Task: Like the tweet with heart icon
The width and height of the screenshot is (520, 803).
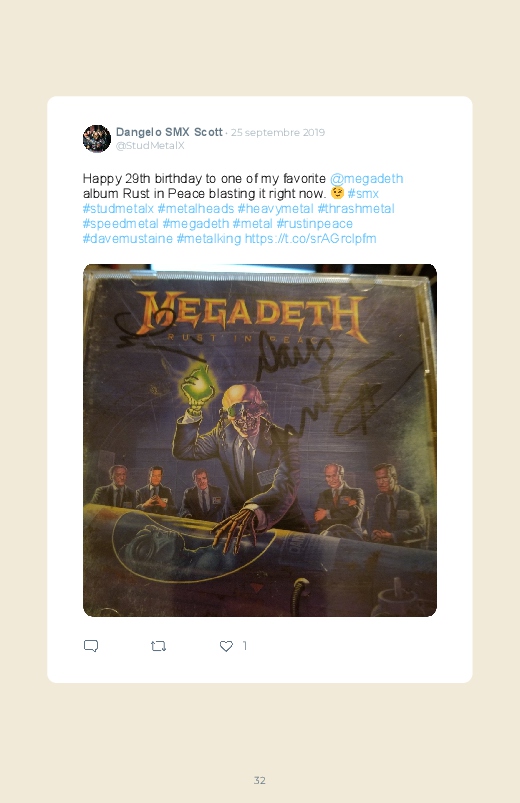Action: [x=226, y=646]
